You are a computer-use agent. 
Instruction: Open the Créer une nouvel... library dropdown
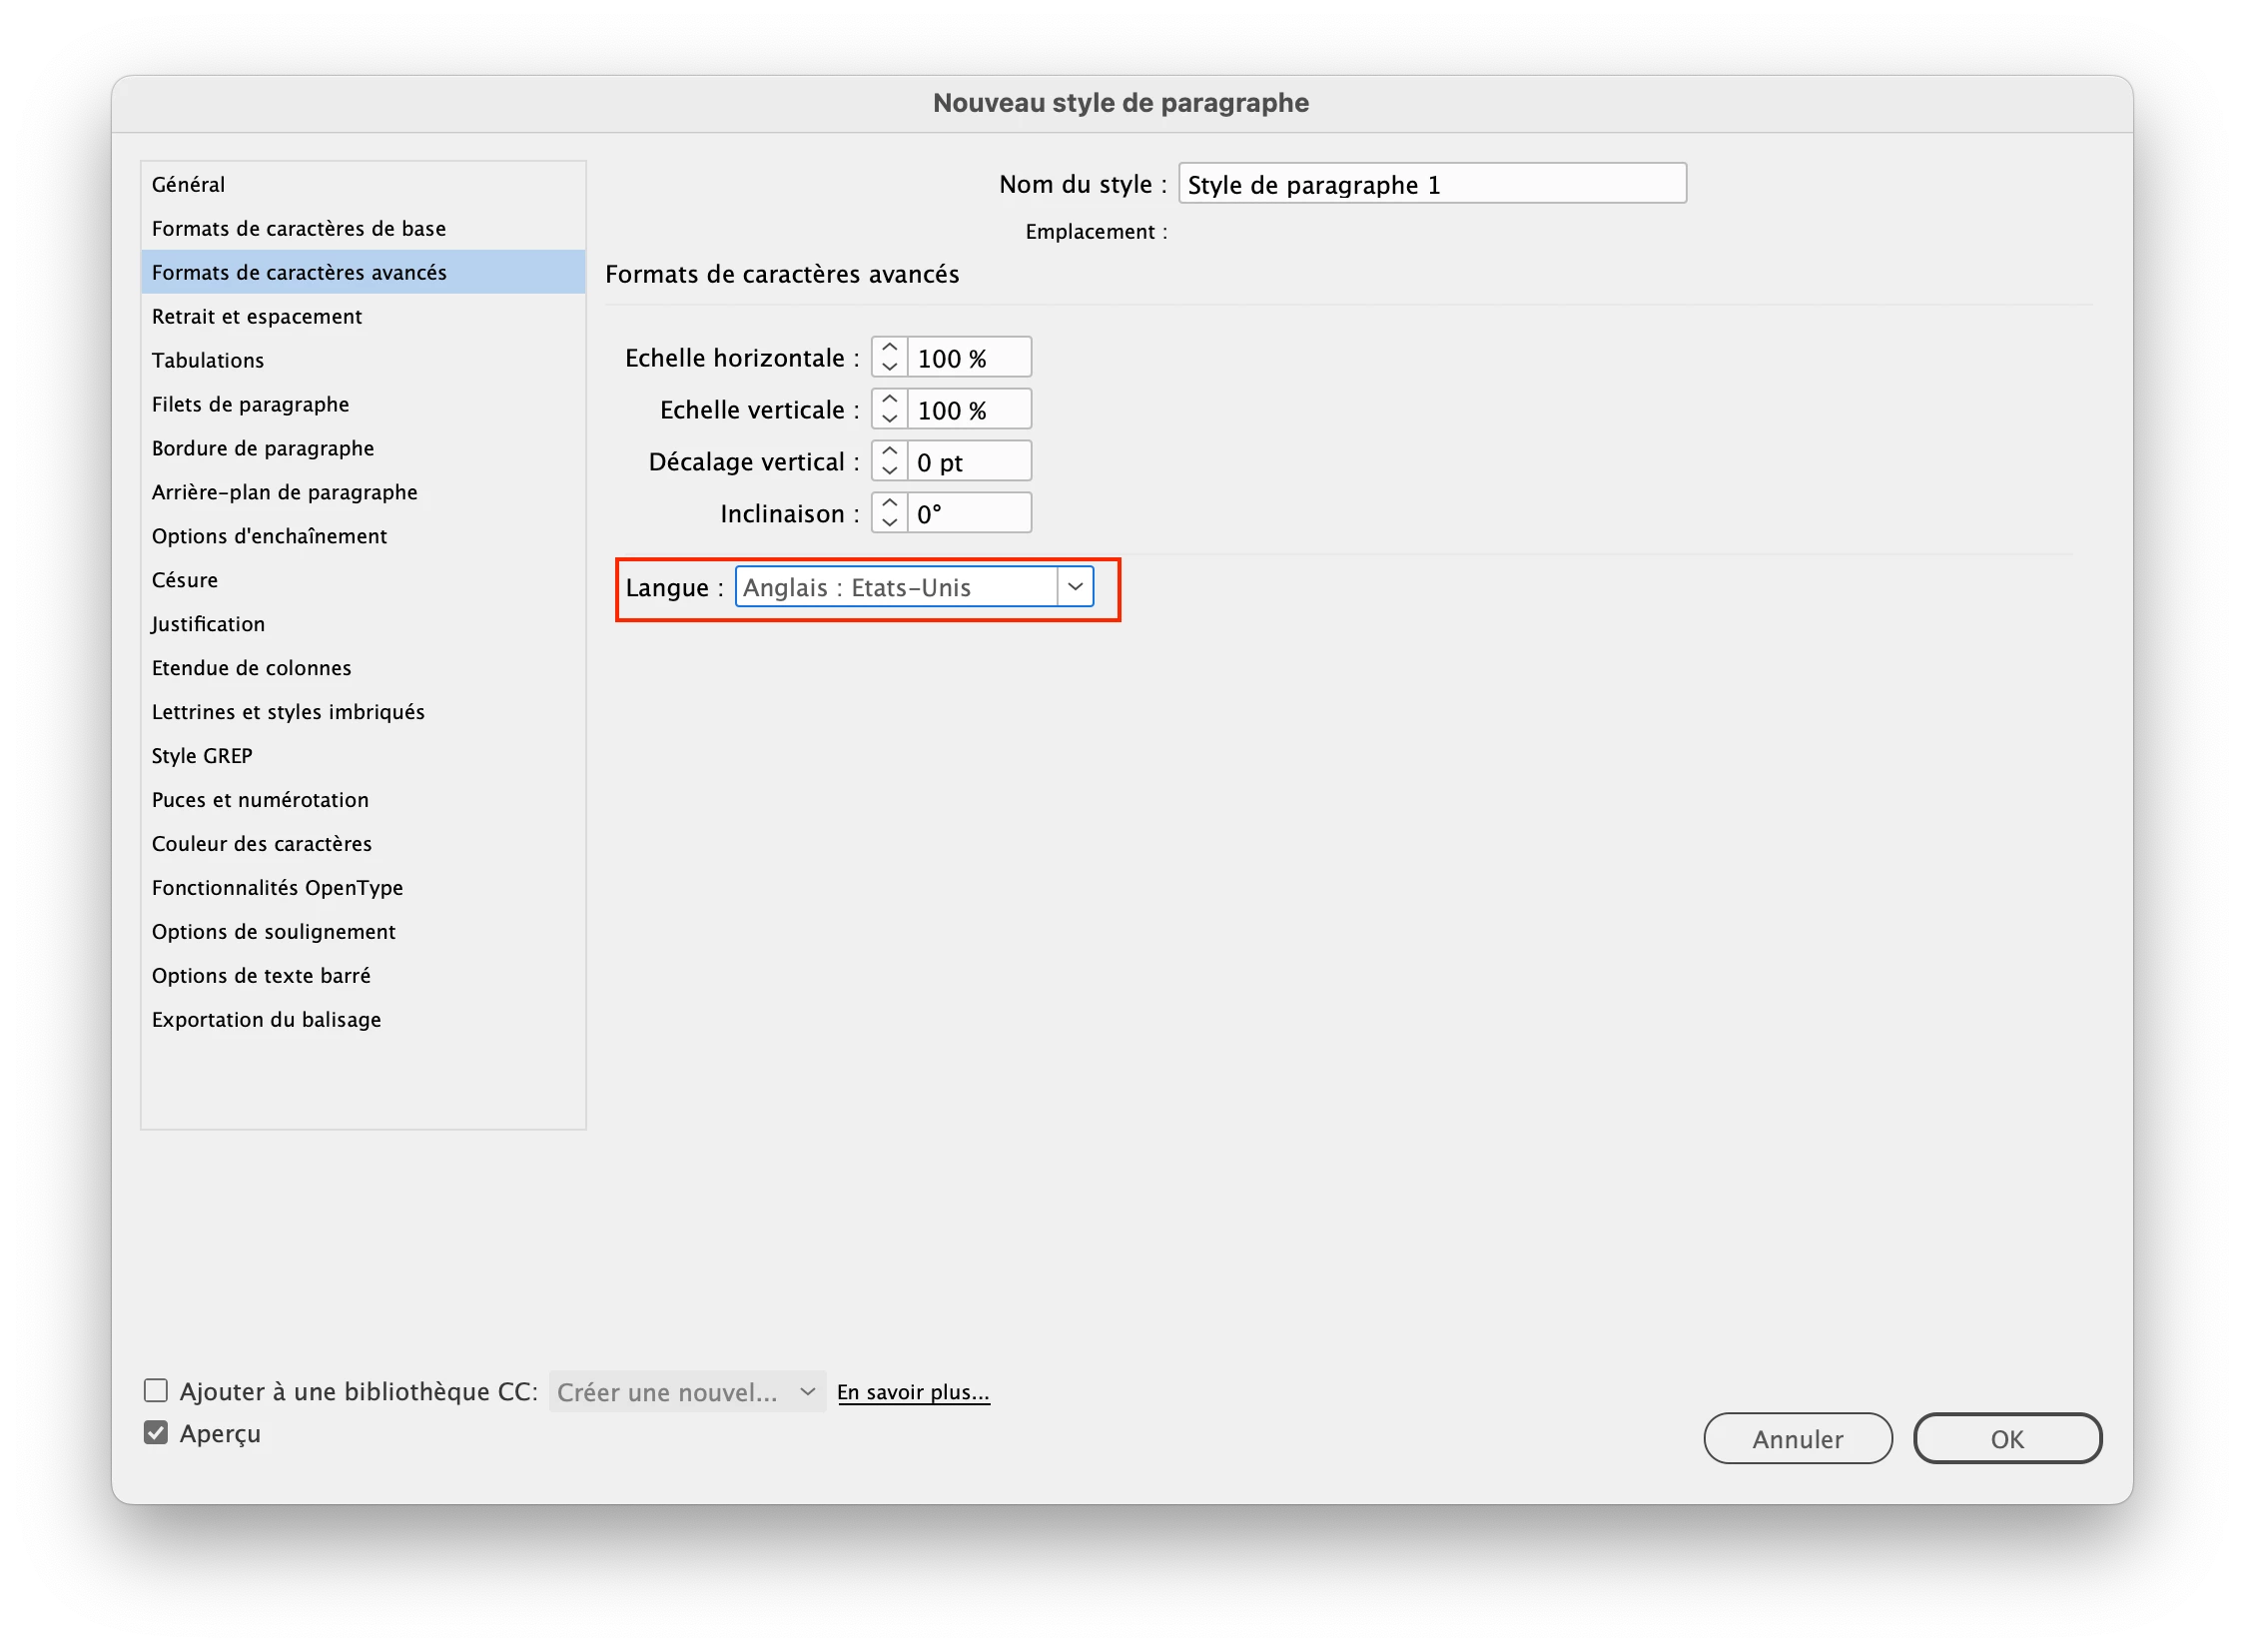tap(687, 1392)
